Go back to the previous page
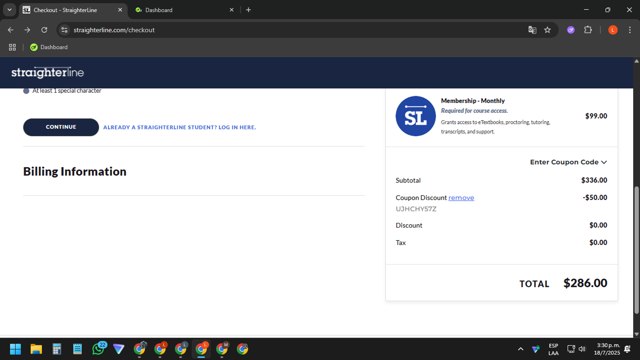 11,30
